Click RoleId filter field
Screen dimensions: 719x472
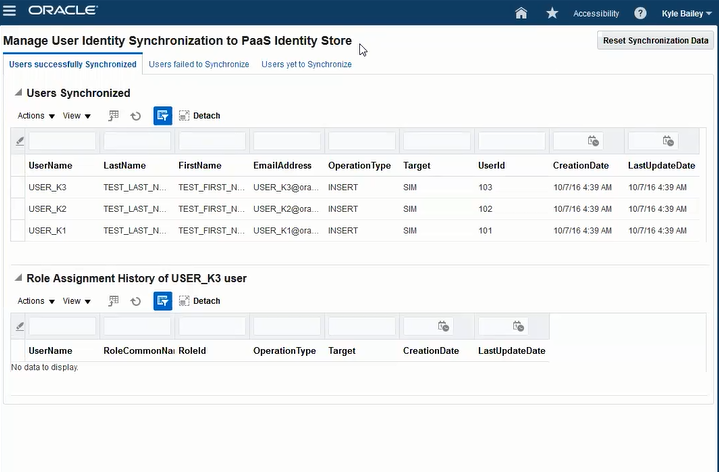(x=212, y=326)
